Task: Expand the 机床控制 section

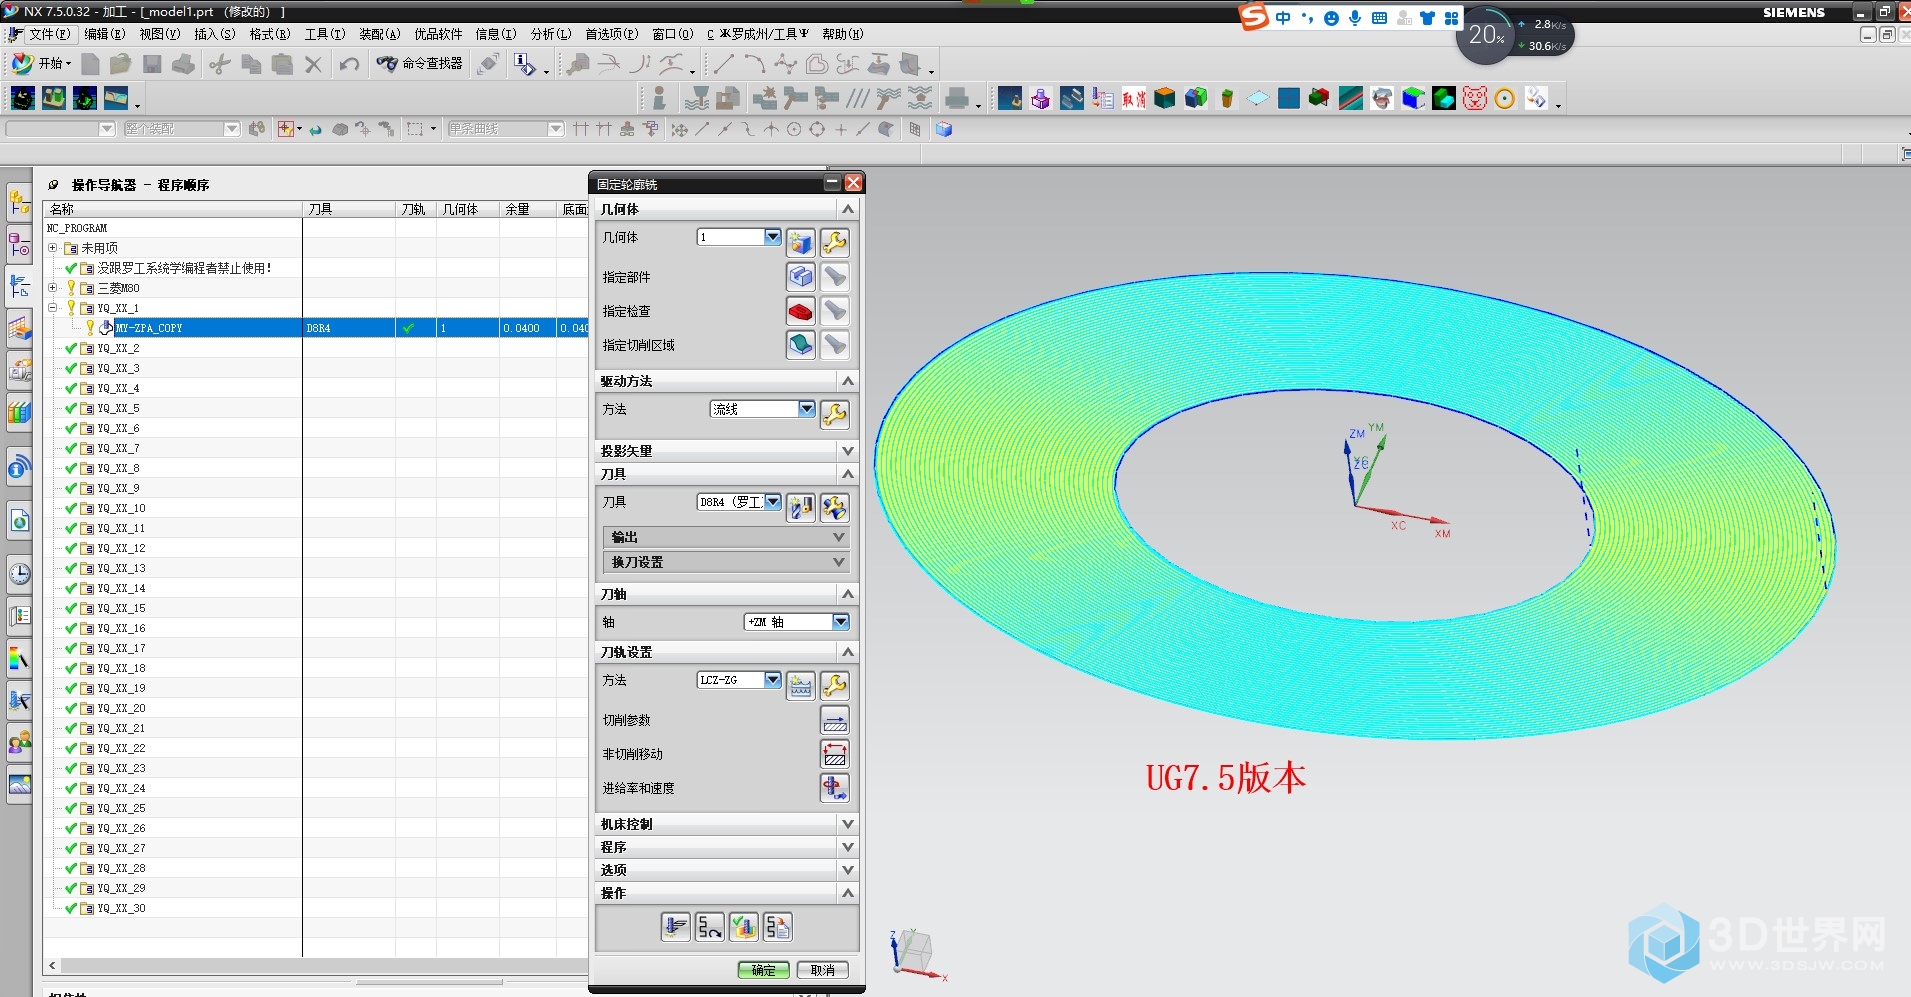Action: click(727, 824)
